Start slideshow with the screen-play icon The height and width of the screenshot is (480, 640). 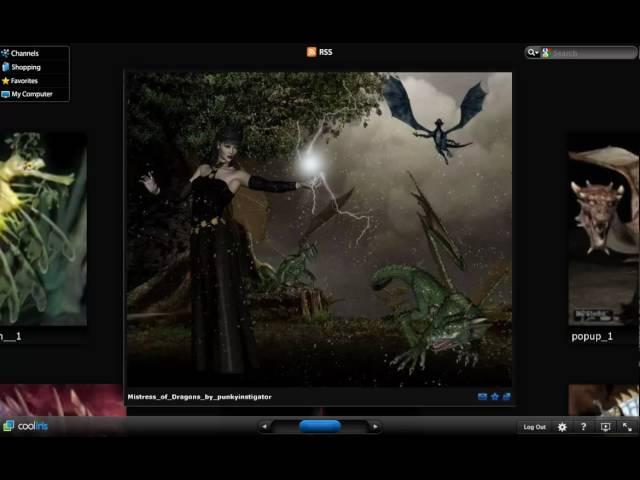(x=605, y=427)
